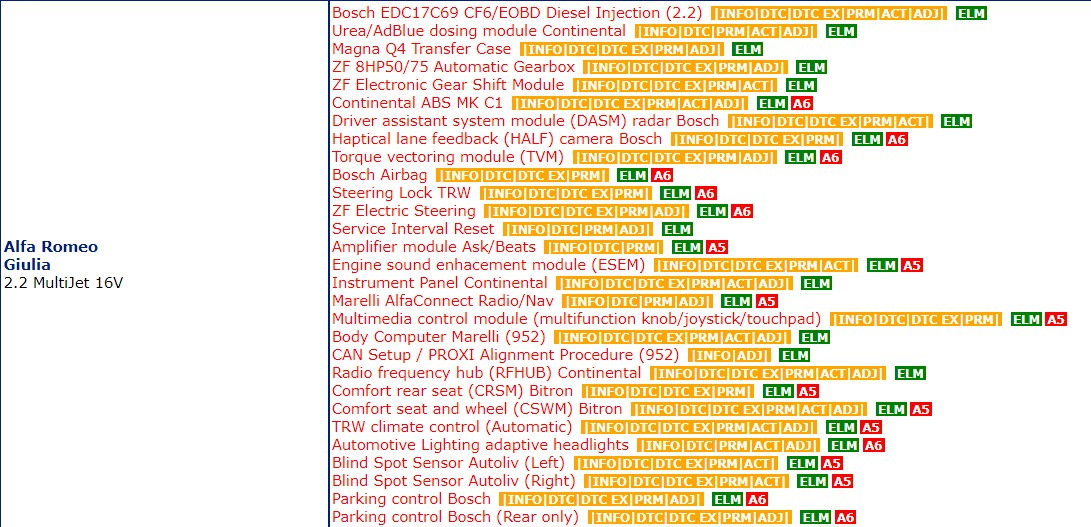Click ELM badge on Urea/AdBlue dosing row
1091x527 pixels.
[841, 31]
